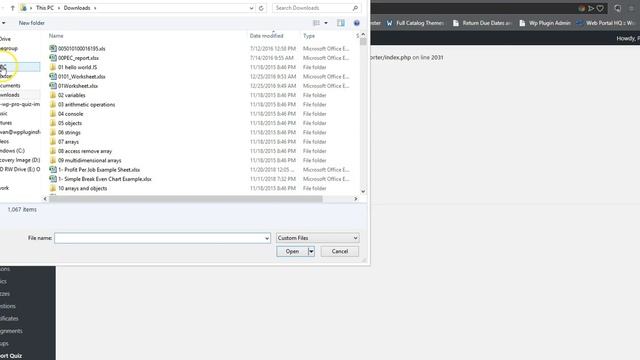The image size is (640, 360).
Task: Click the Open button
Action: point(292,251)
